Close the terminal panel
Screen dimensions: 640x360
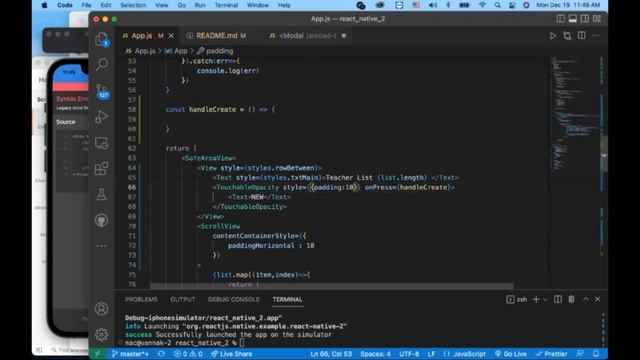(598, 299)
